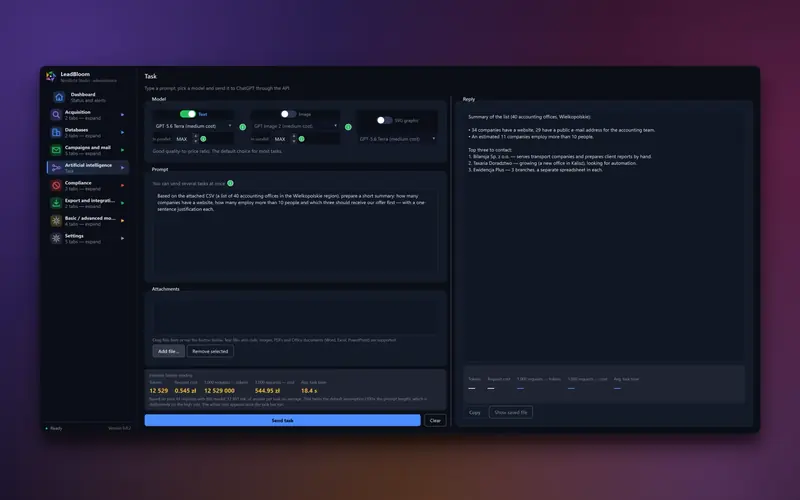This screenshot has height=500, width=800.
Task: Click 'Summary of the list' reply line
Action: (x=530, y=117)
